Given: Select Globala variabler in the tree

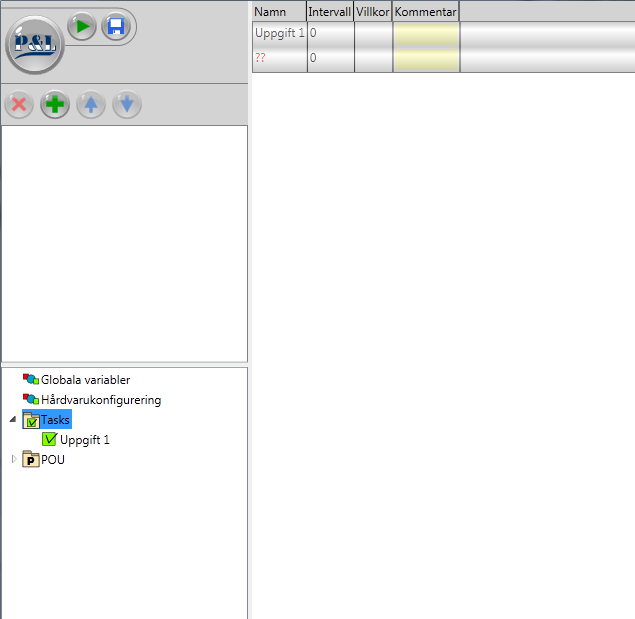Looking at the screenshot, I should pyautogui.click(x=85, y=380).
